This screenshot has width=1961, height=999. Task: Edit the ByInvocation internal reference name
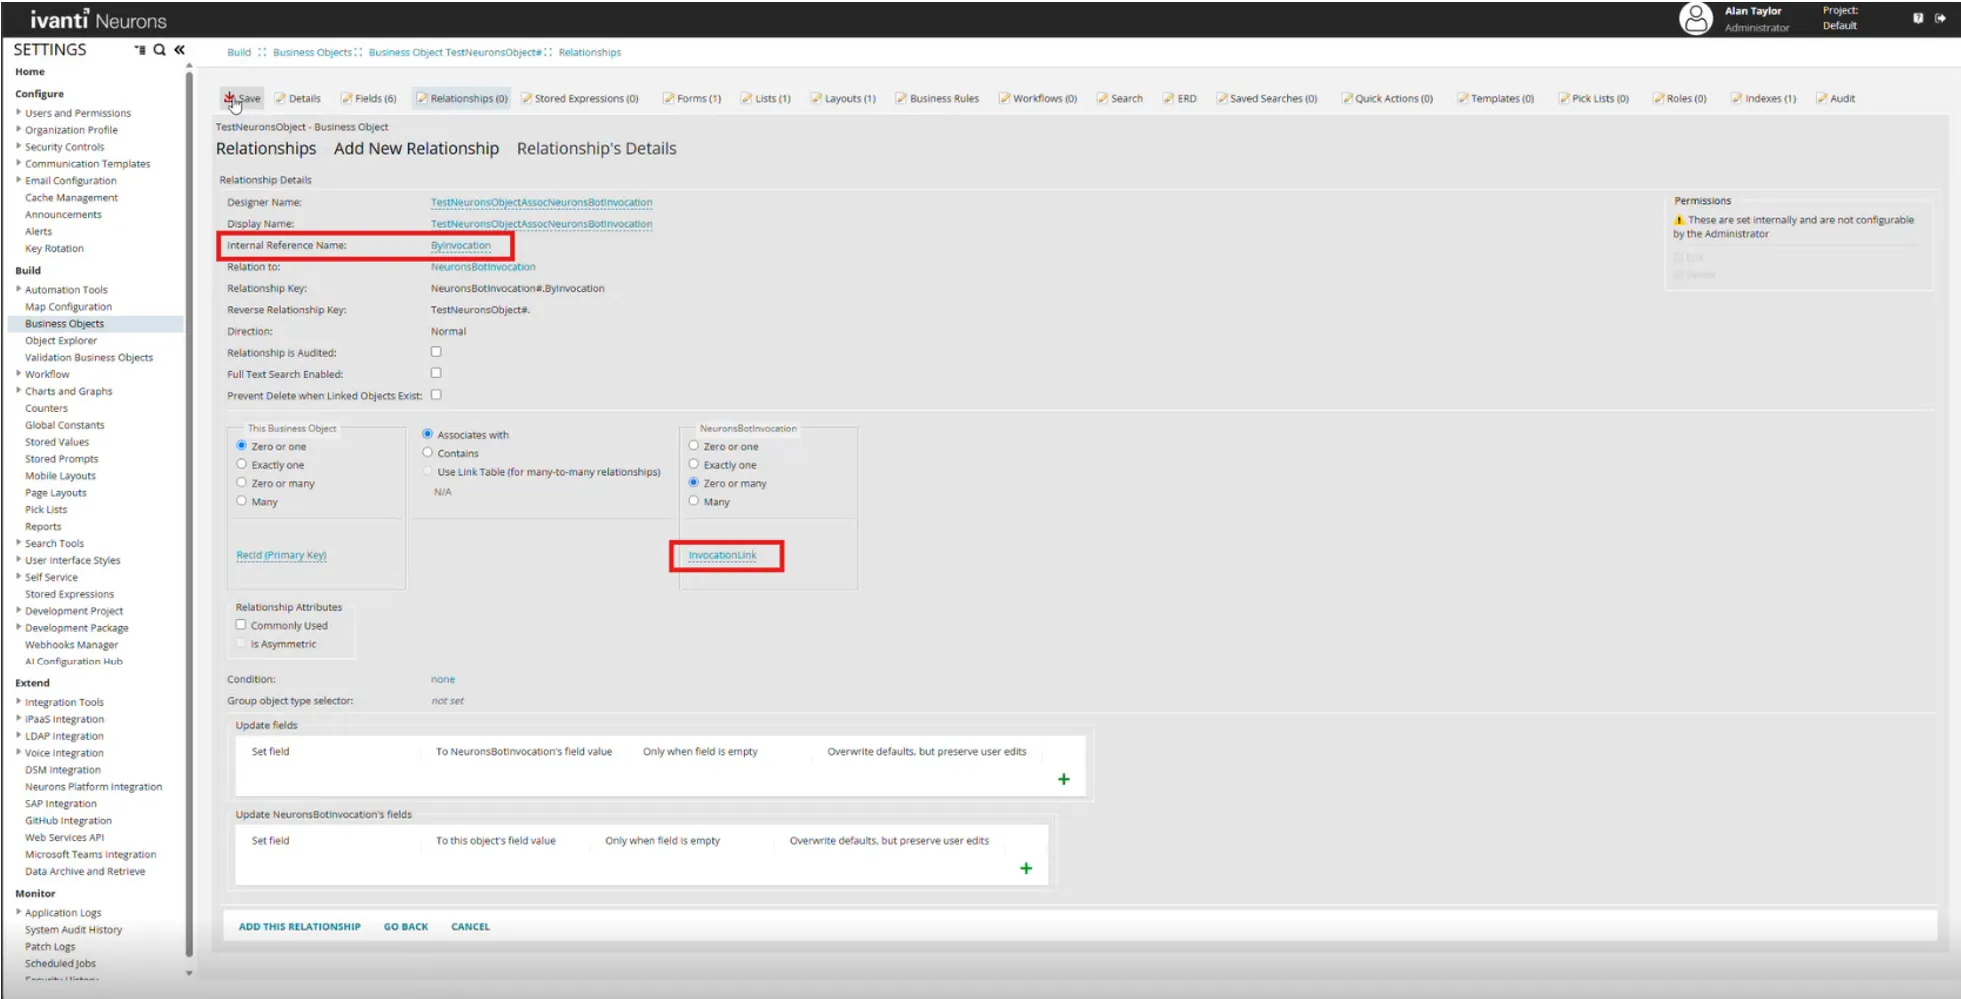pos(461,245)
